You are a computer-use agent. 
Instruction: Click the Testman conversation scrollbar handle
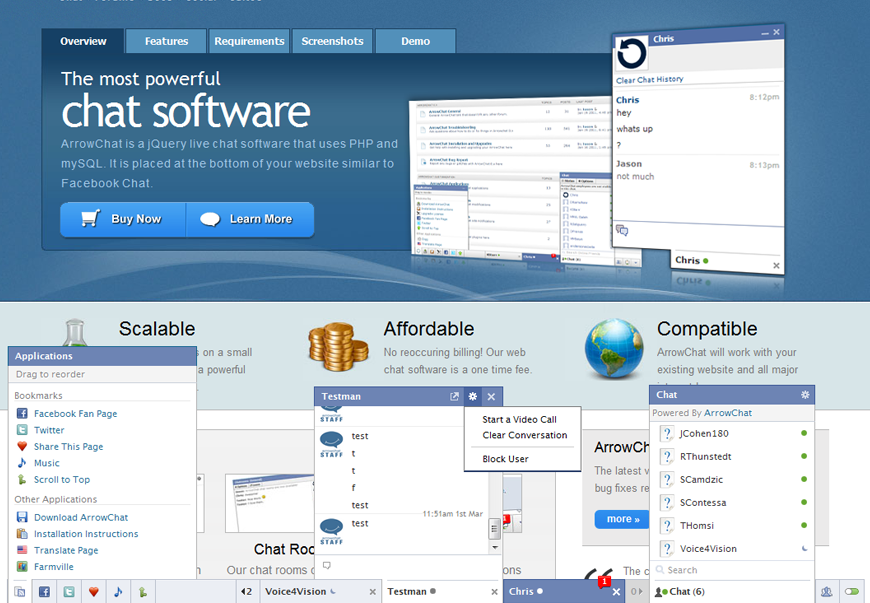point(494,529)
